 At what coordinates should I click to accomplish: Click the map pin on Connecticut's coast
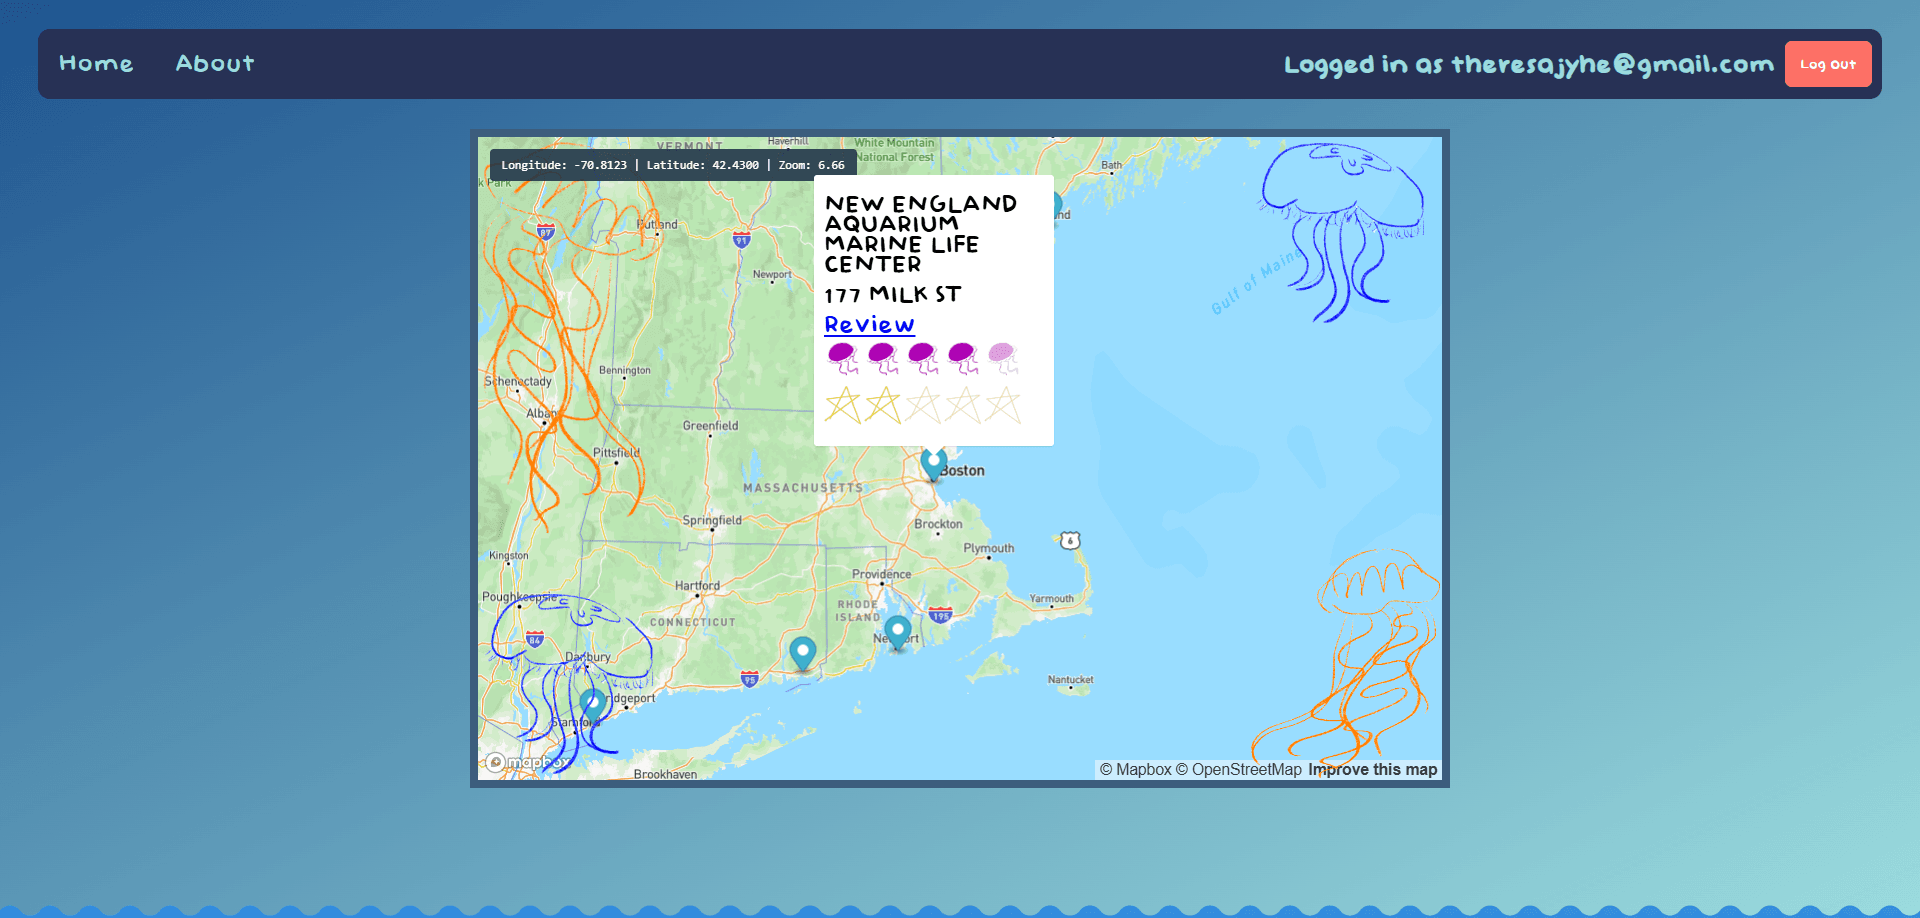click(x=803, y=653)
